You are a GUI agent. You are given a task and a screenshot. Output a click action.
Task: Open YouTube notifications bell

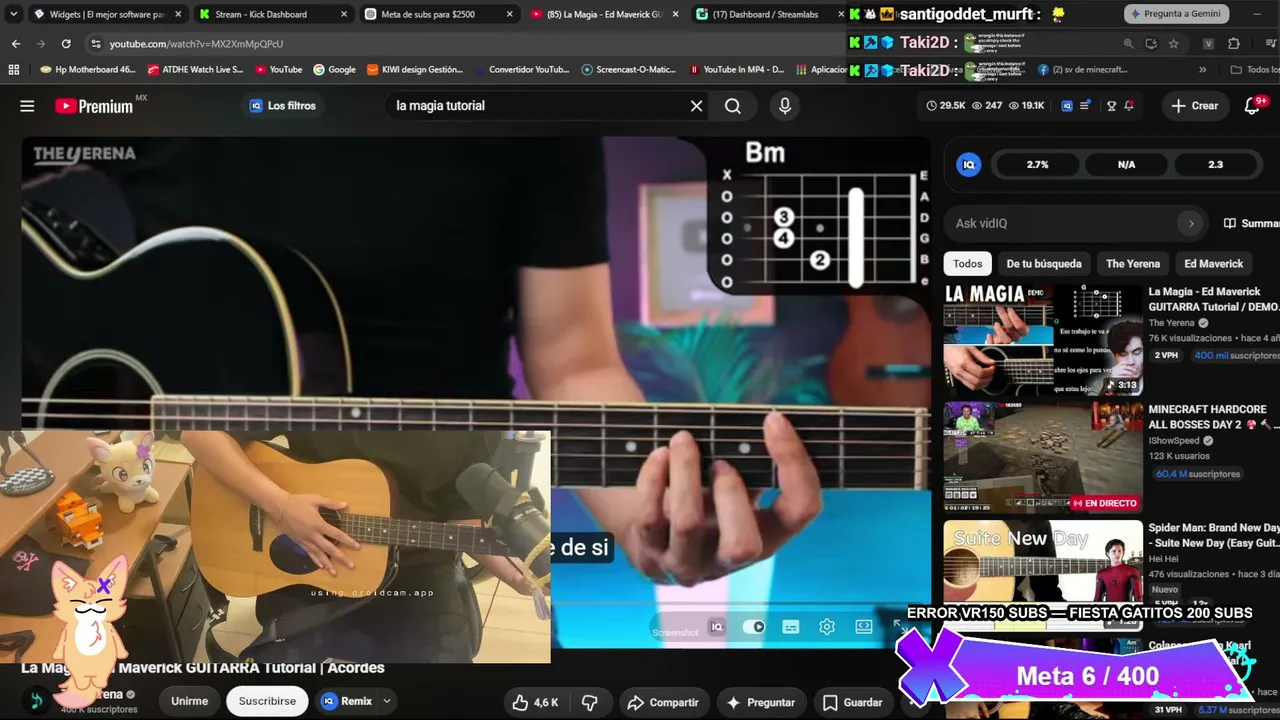coord(1252,106)
